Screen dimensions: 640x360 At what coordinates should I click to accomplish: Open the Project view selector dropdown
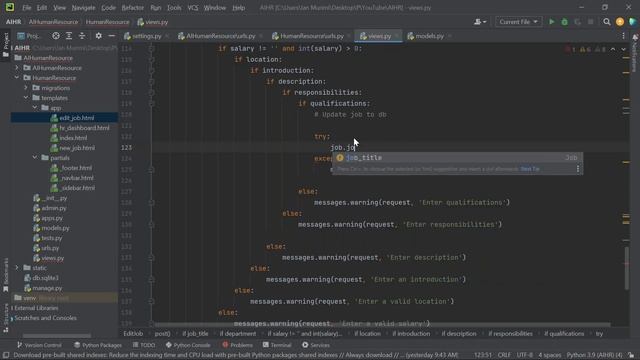tap(28, 36)
